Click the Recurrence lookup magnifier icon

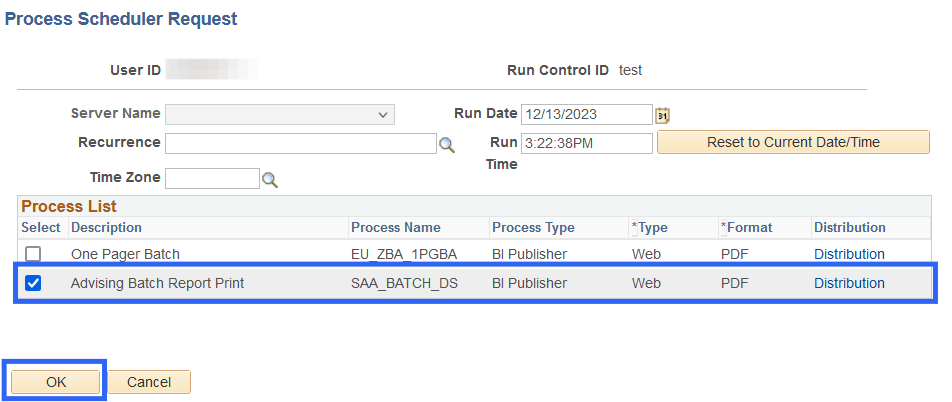(x=447, y=145)
